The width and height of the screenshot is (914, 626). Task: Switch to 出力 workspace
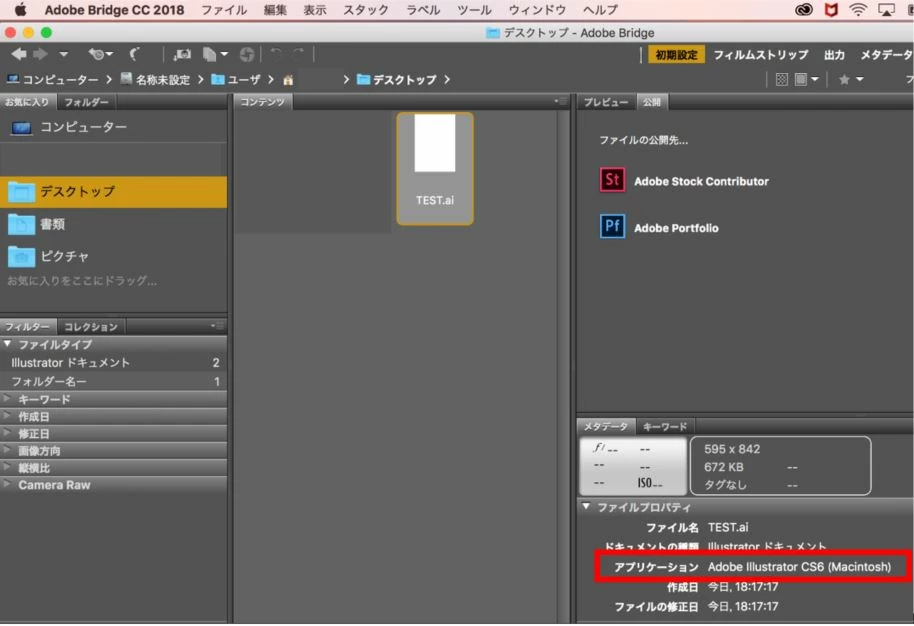pyautogui.click(x=834, y=55)
